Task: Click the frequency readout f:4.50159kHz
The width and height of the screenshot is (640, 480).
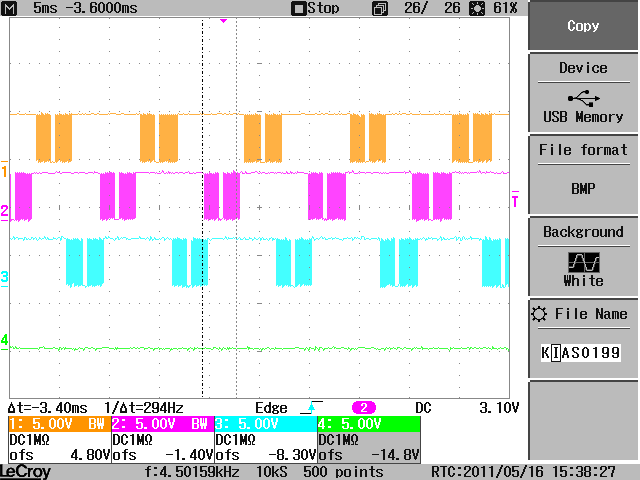Action: tap(192, 472)
